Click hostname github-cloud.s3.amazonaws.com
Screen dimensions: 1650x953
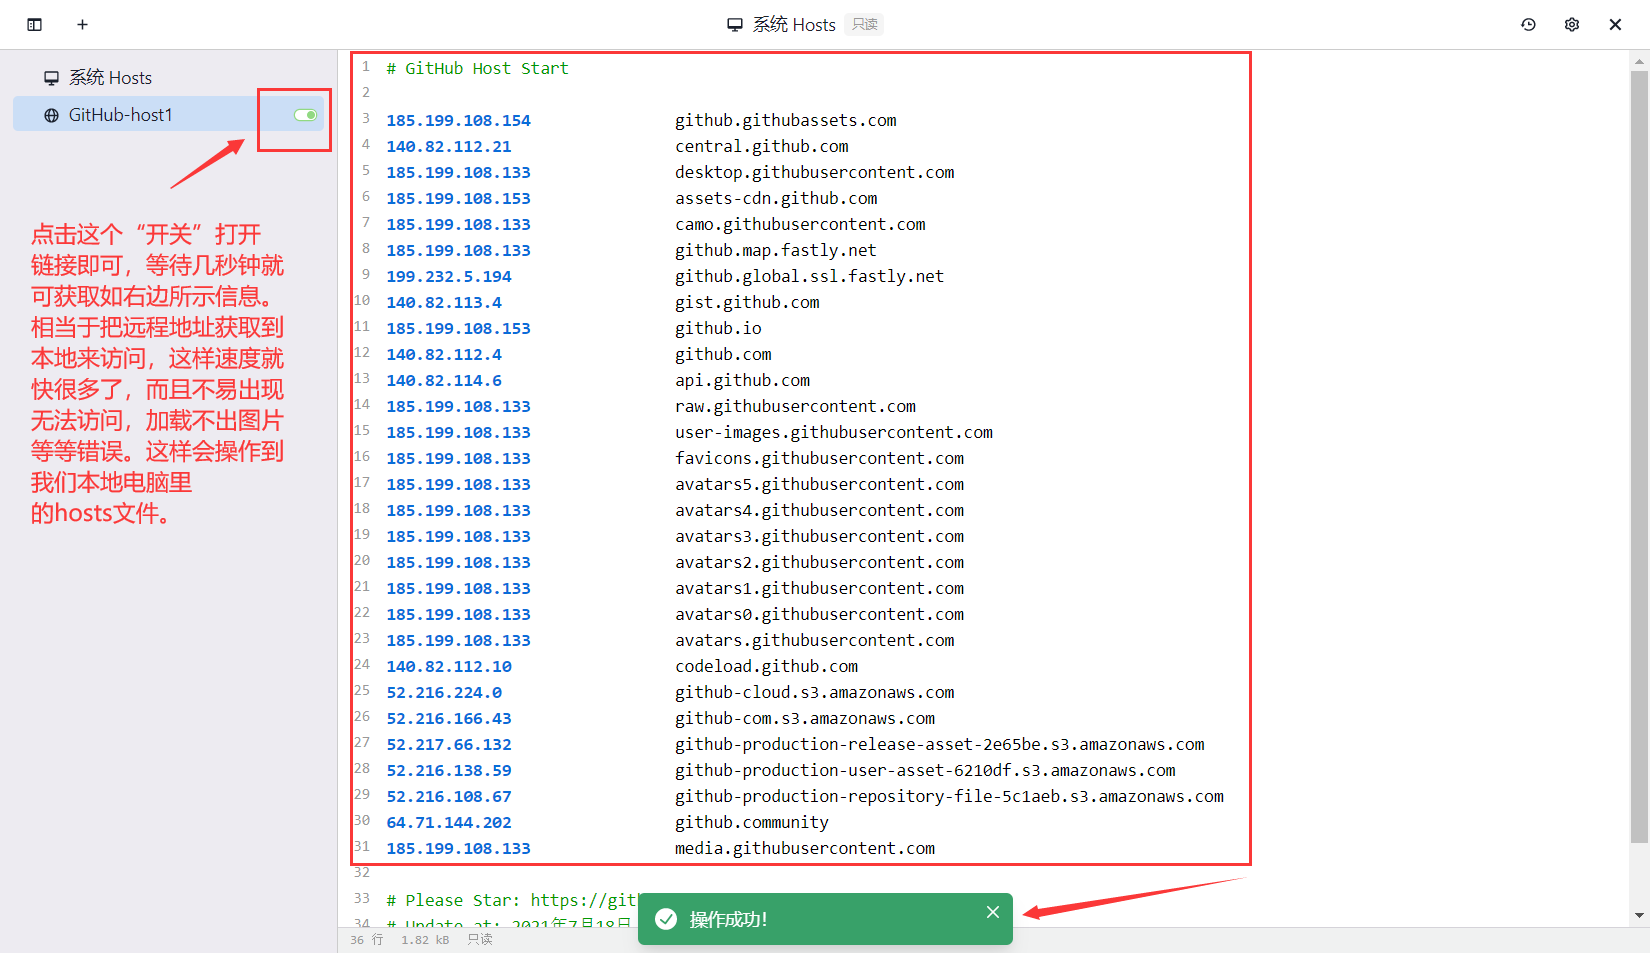[x=814, y=692]
